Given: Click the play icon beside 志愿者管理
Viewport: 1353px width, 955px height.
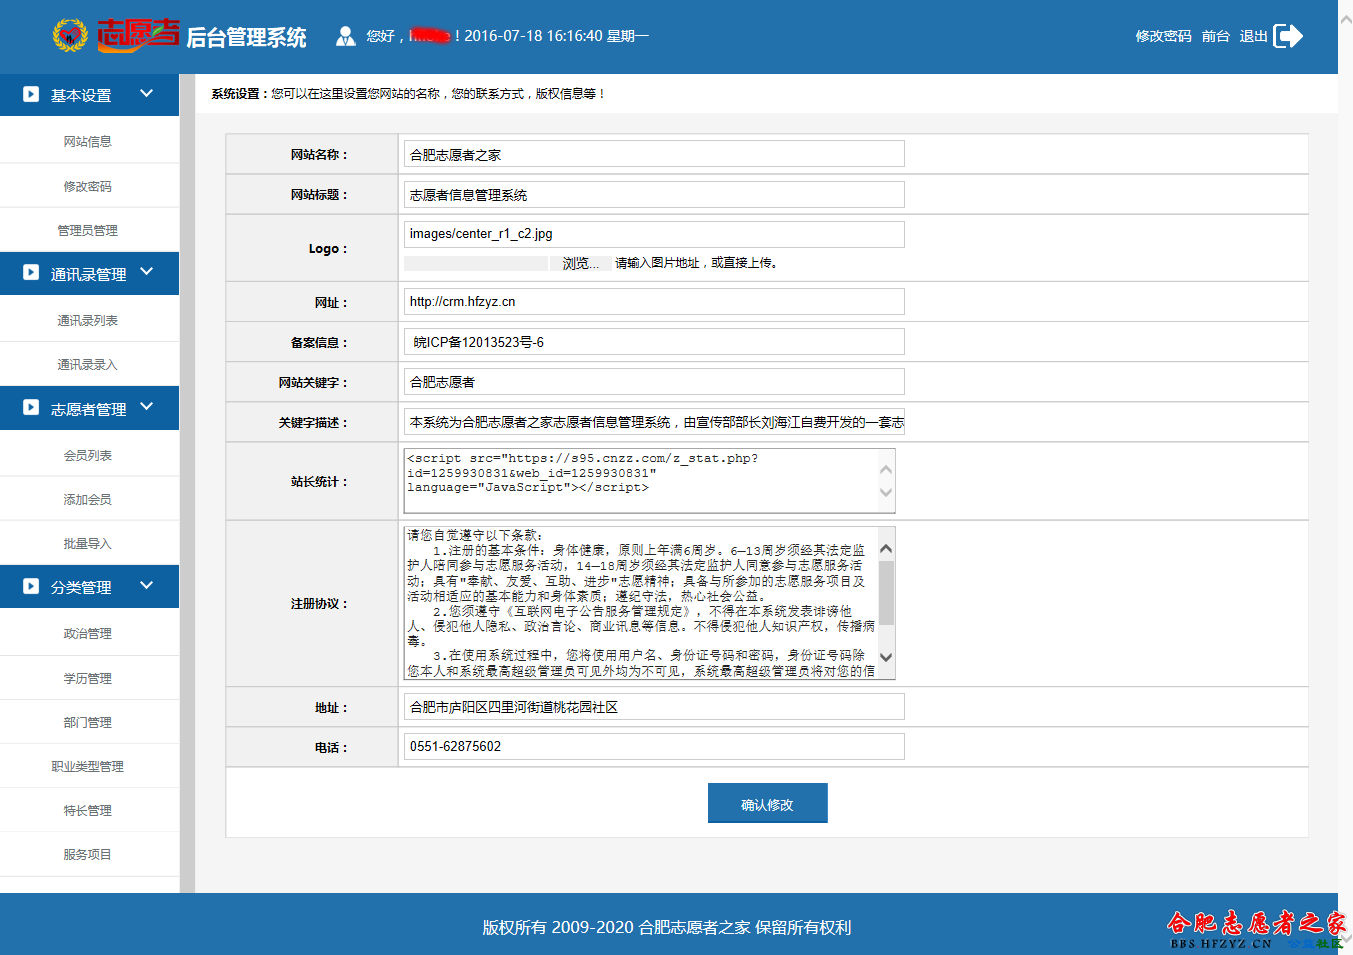Looking at the screenshot, I should pyautogui.click(x=31, y=407).
